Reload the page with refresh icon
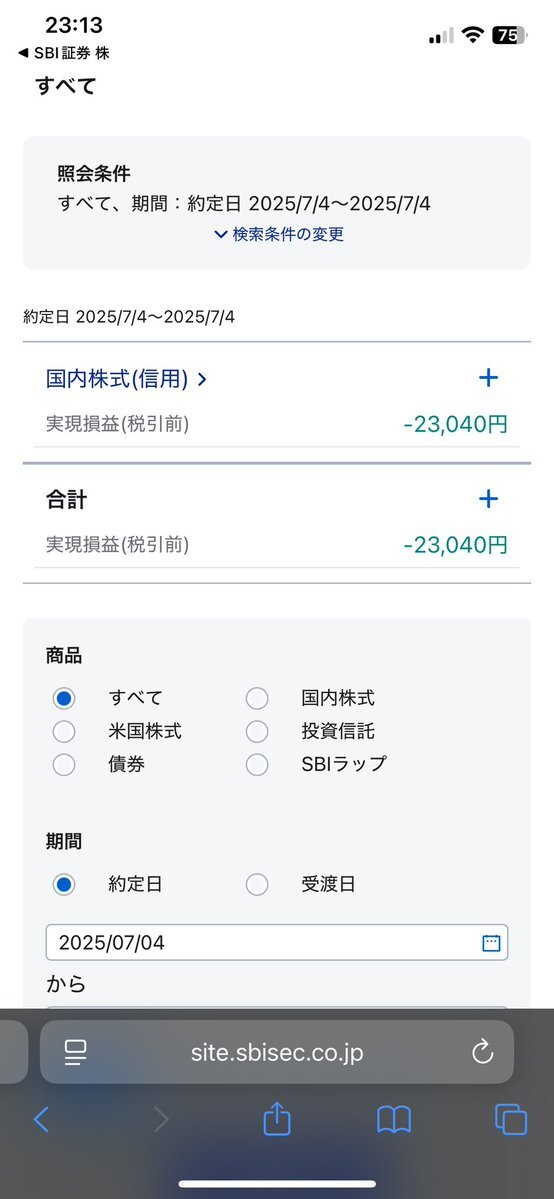This screenshot has height=1199, width=554. [x=483, y=1053]
